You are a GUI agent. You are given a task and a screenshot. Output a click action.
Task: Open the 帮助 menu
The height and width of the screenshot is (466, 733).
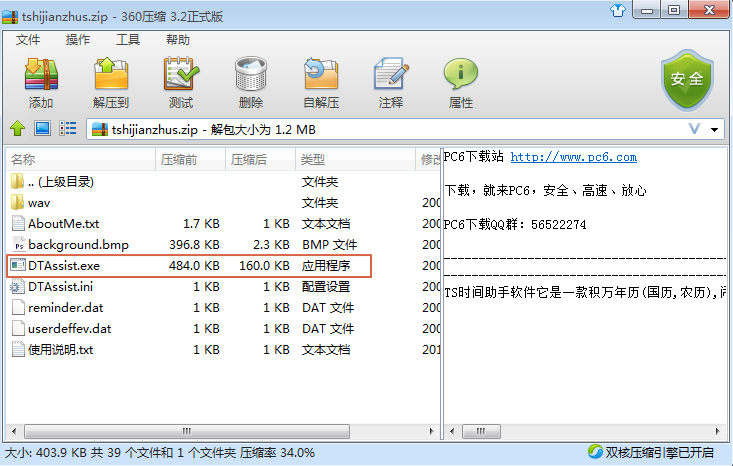[x=178, y=40]
